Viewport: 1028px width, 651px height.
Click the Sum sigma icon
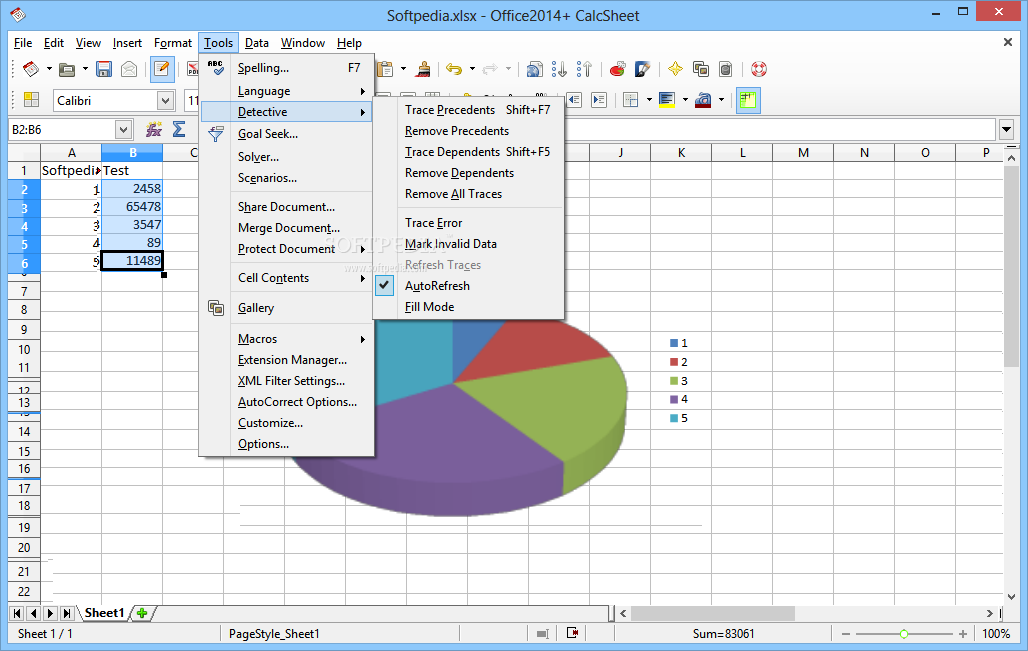178,129
